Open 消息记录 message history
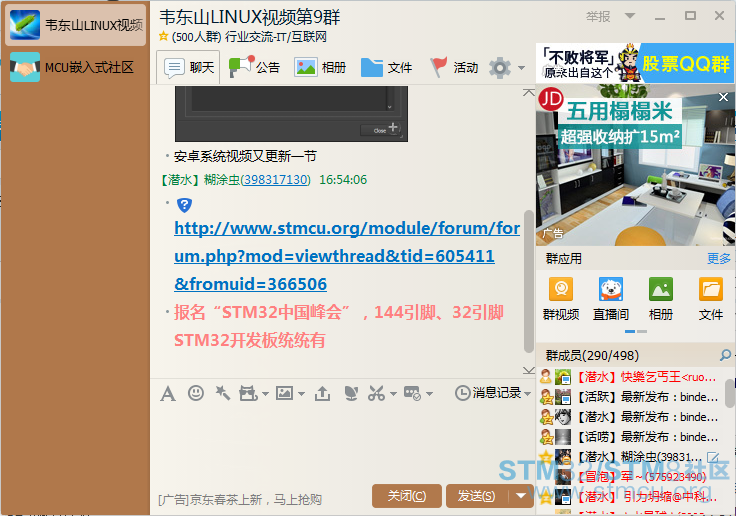The width and height of the screenshot is (736, 516). click(489, 393)
